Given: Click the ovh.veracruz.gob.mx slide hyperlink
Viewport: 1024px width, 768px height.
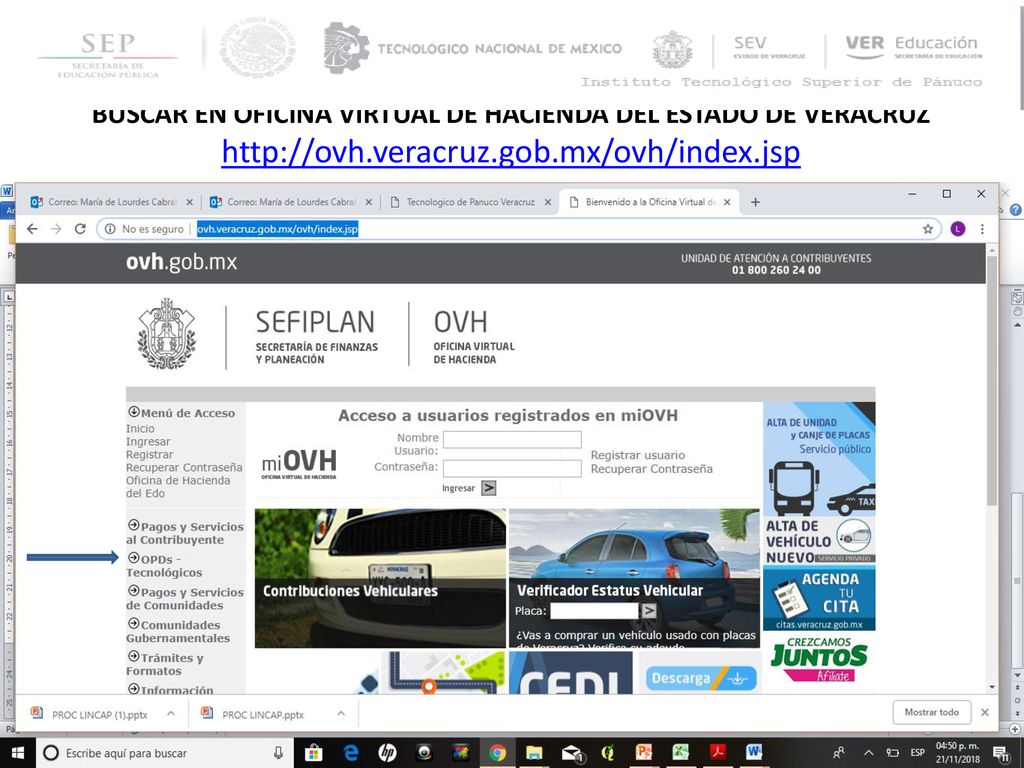Looking at the screenshot, I should click(511, 152).
